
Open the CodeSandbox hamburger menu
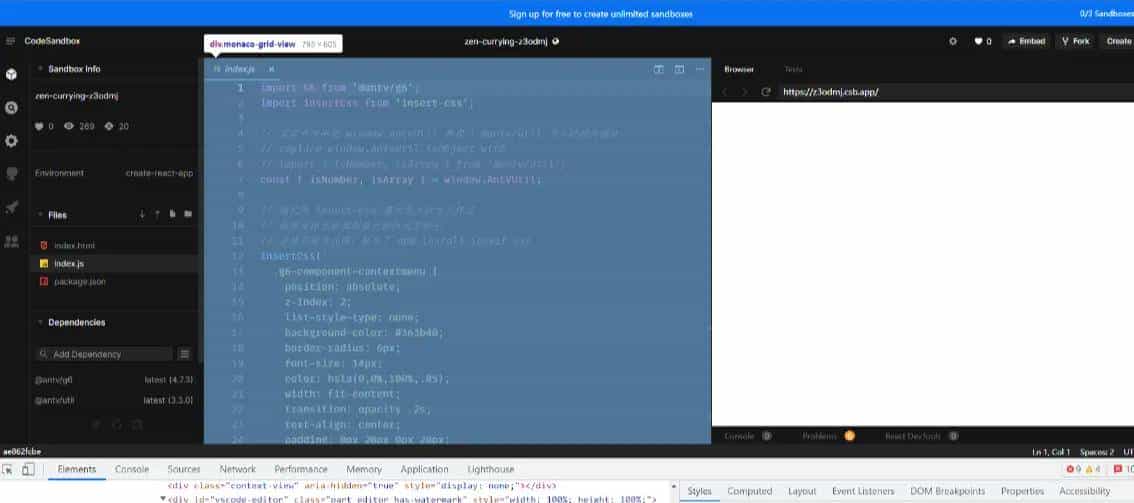[10, 41]
